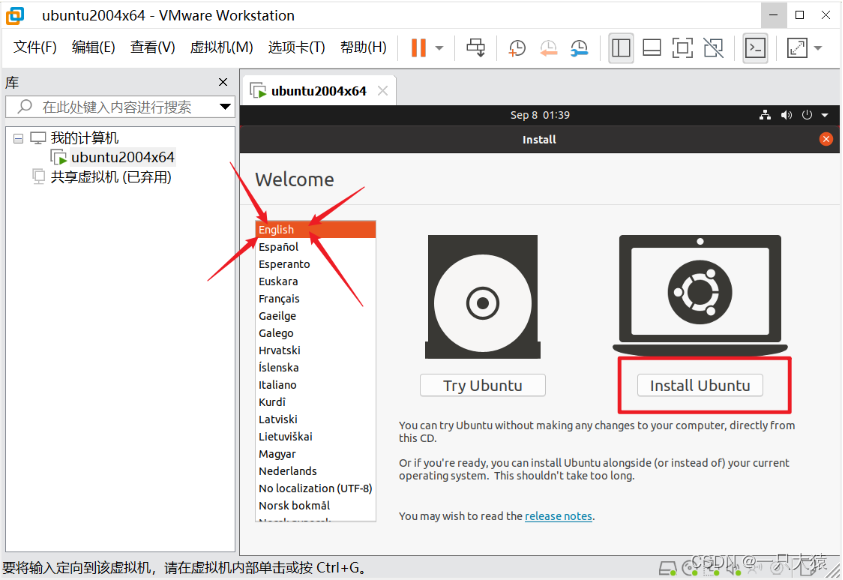
Task: Select Latviski in the language list
Action: [316, 419]
